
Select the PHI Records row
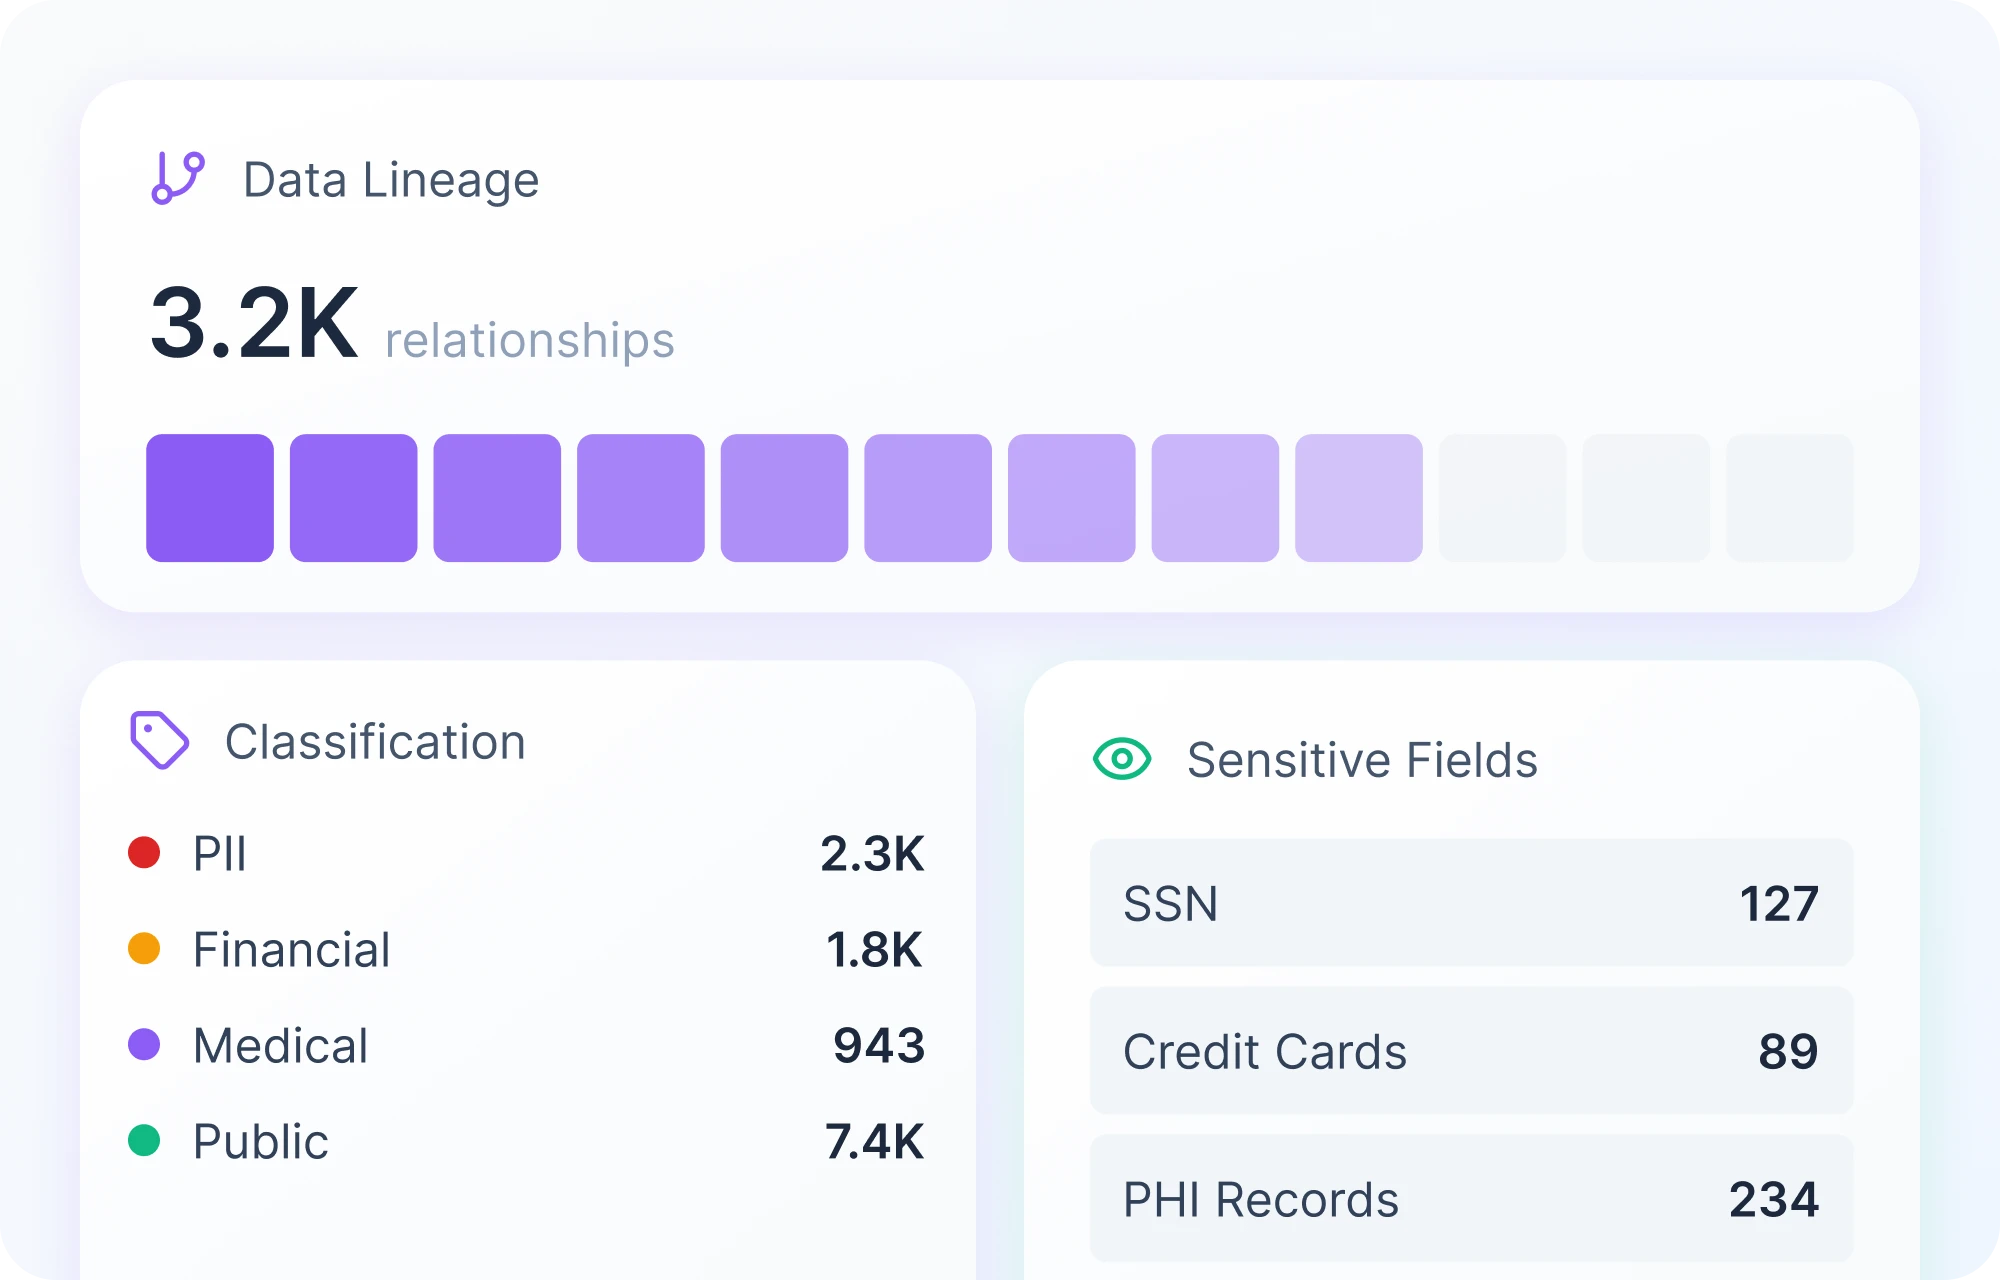(x=1470, y=1199)
